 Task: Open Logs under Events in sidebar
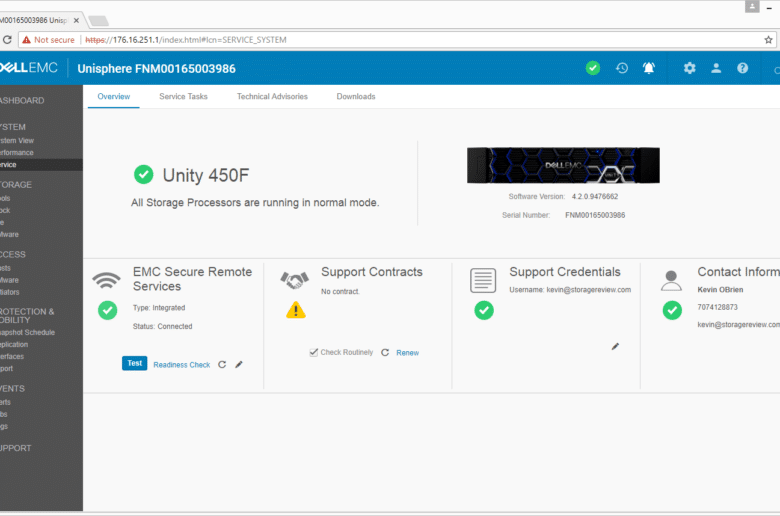coord(4,426)
